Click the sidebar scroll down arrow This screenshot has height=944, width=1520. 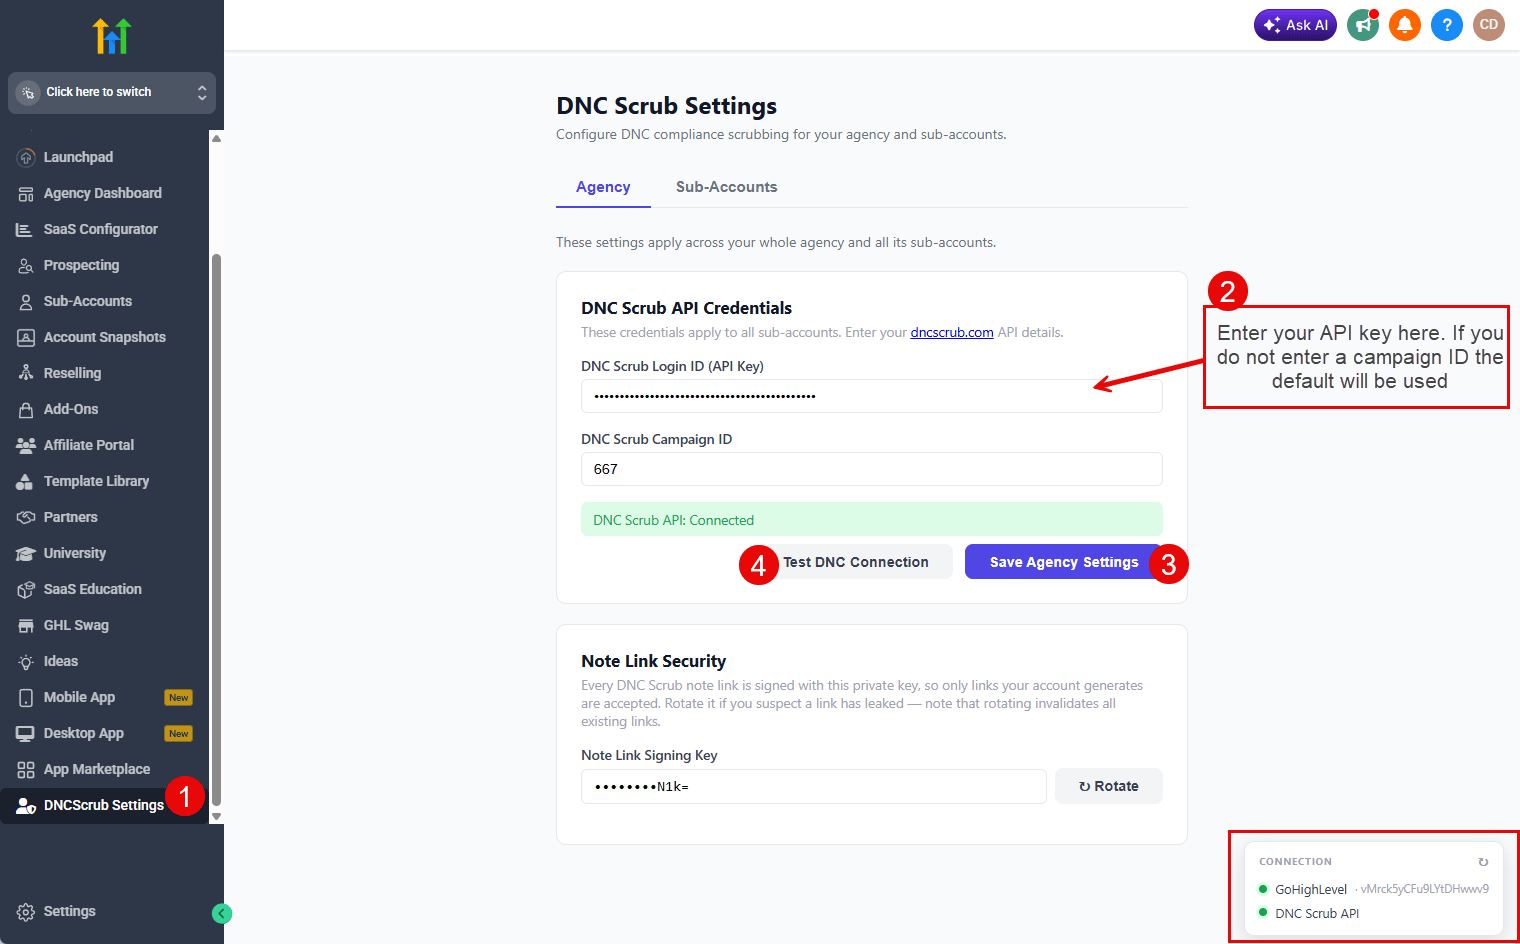tap(216, 816)
